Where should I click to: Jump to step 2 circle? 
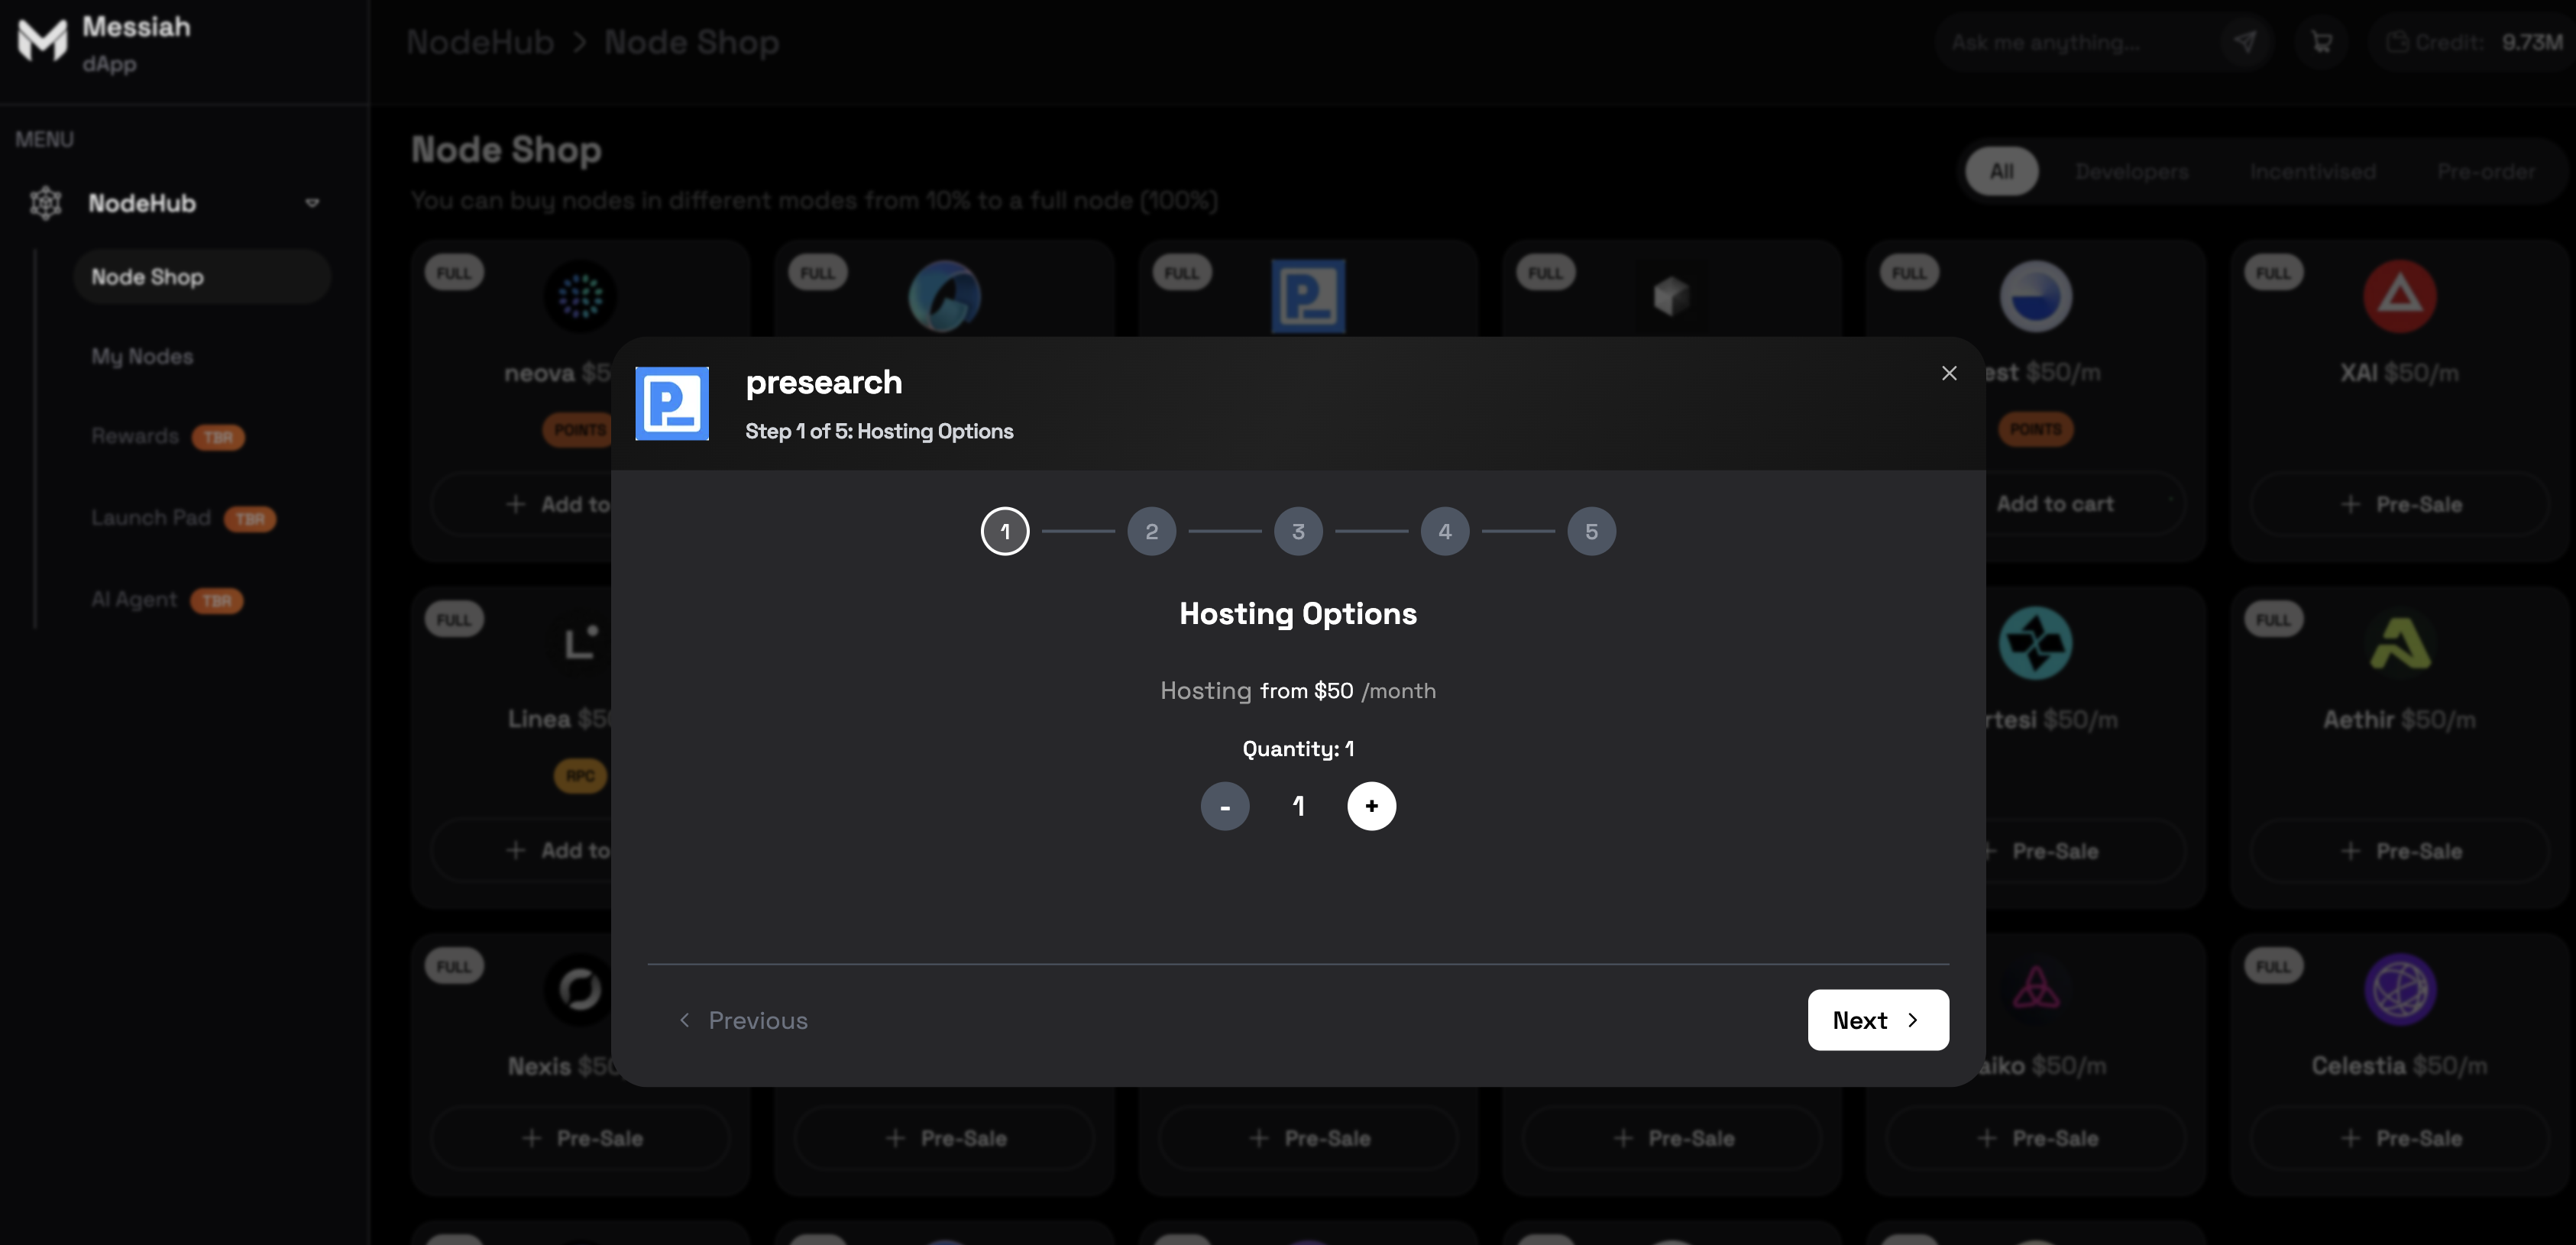point(1152,531)
